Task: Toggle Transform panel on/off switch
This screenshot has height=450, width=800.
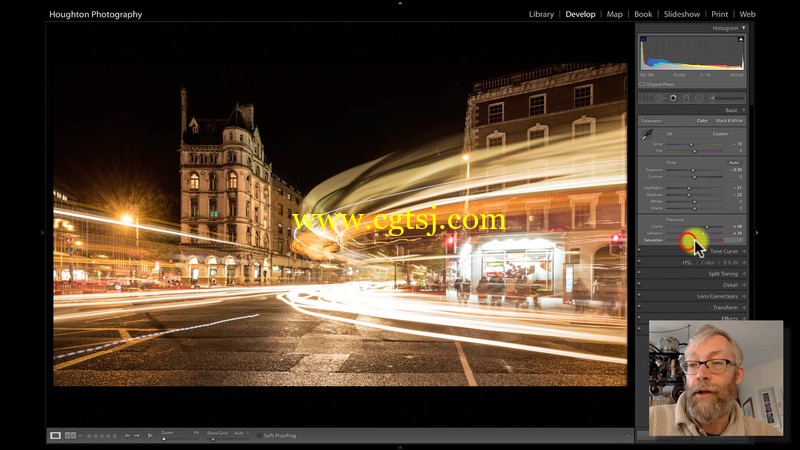Action: pos(639,306)
